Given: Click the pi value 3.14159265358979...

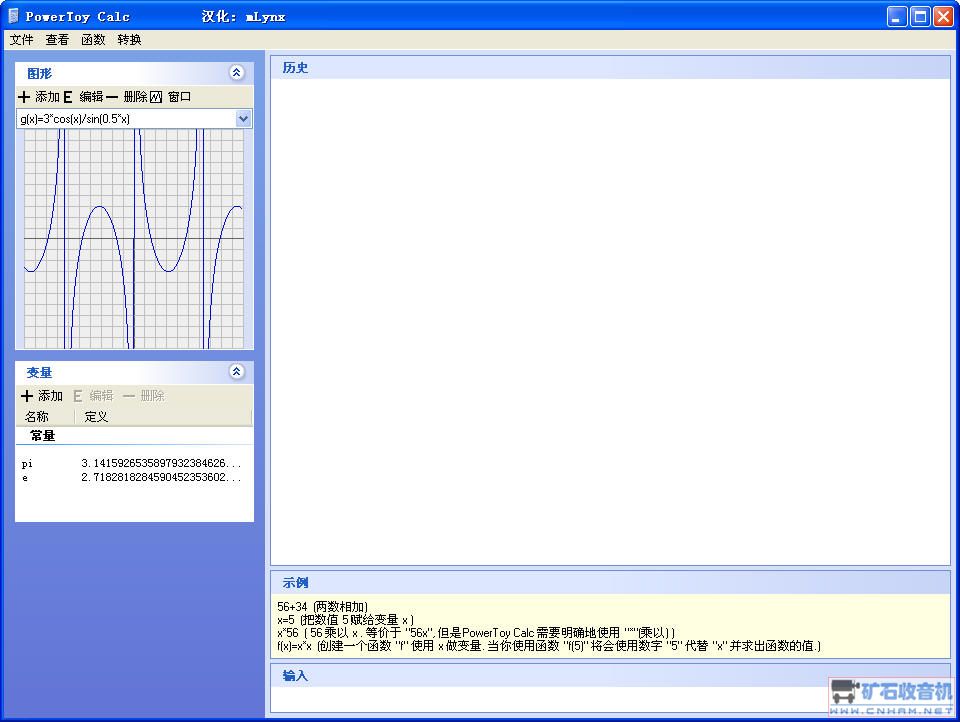Looking at the screenshot, I should [x=161, y=464].
